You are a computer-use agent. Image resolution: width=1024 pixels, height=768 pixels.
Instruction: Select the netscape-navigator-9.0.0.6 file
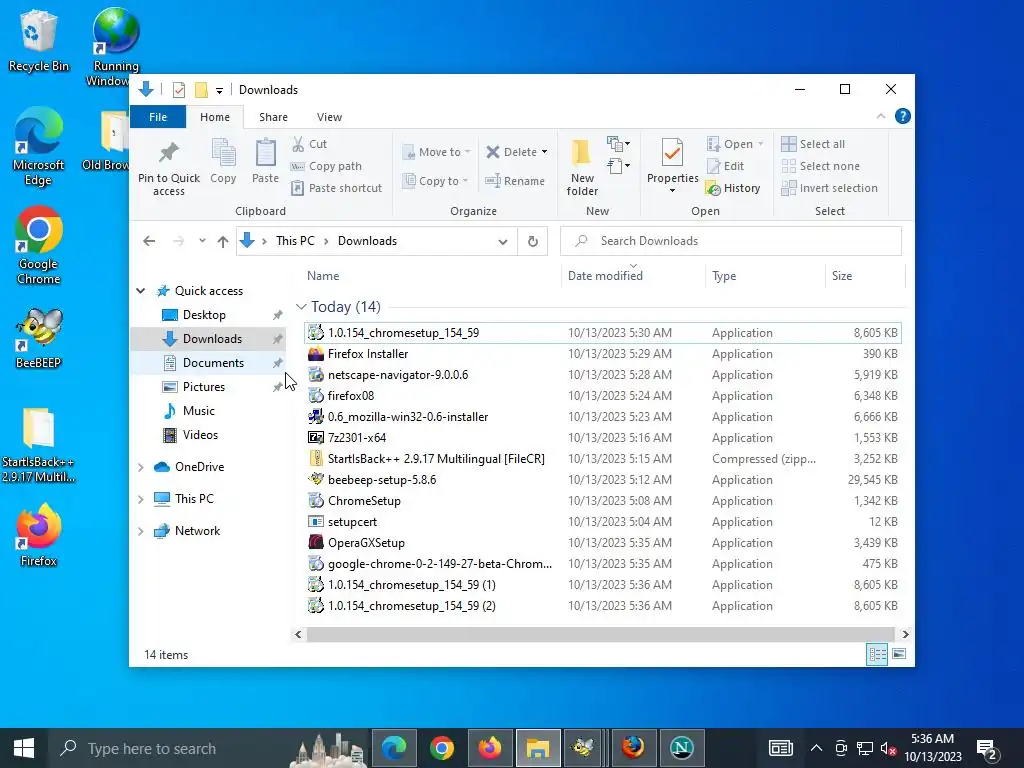tap(602, 375)
